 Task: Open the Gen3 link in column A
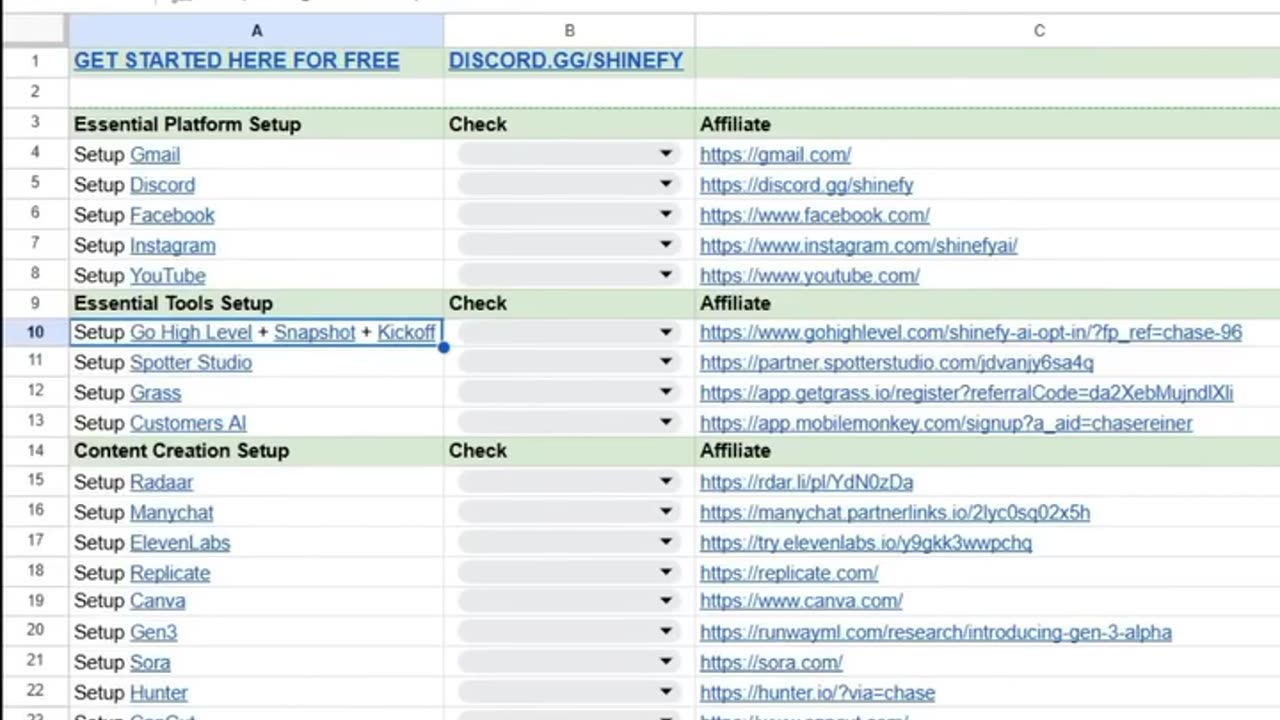pyautogui.click(x=153, y=631)
